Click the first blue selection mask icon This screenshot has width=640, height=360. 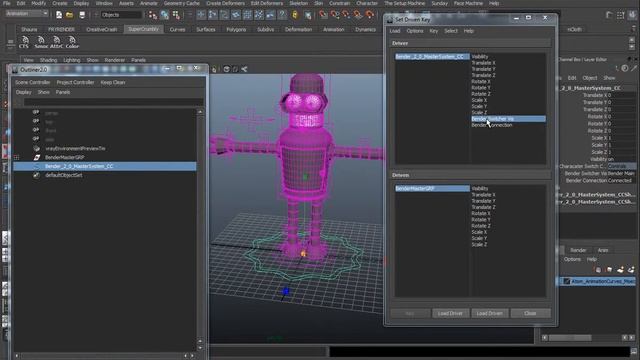(x=201, y=15)
